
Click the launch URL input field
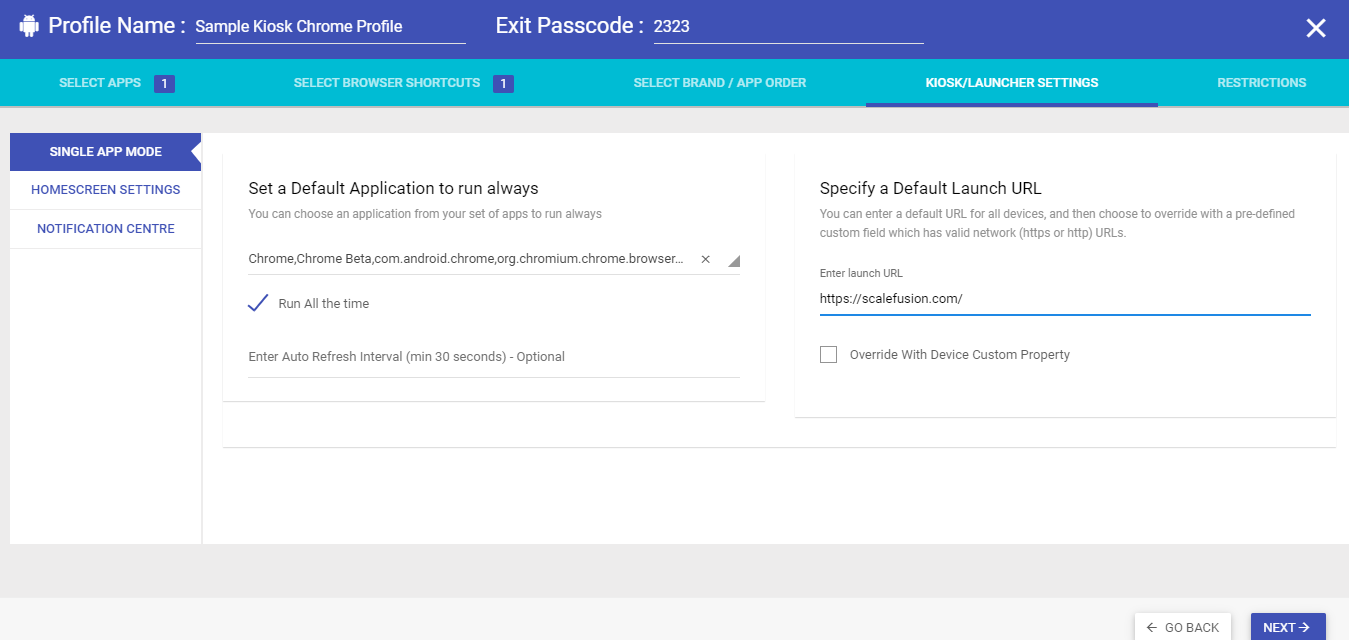point(1064,298)
